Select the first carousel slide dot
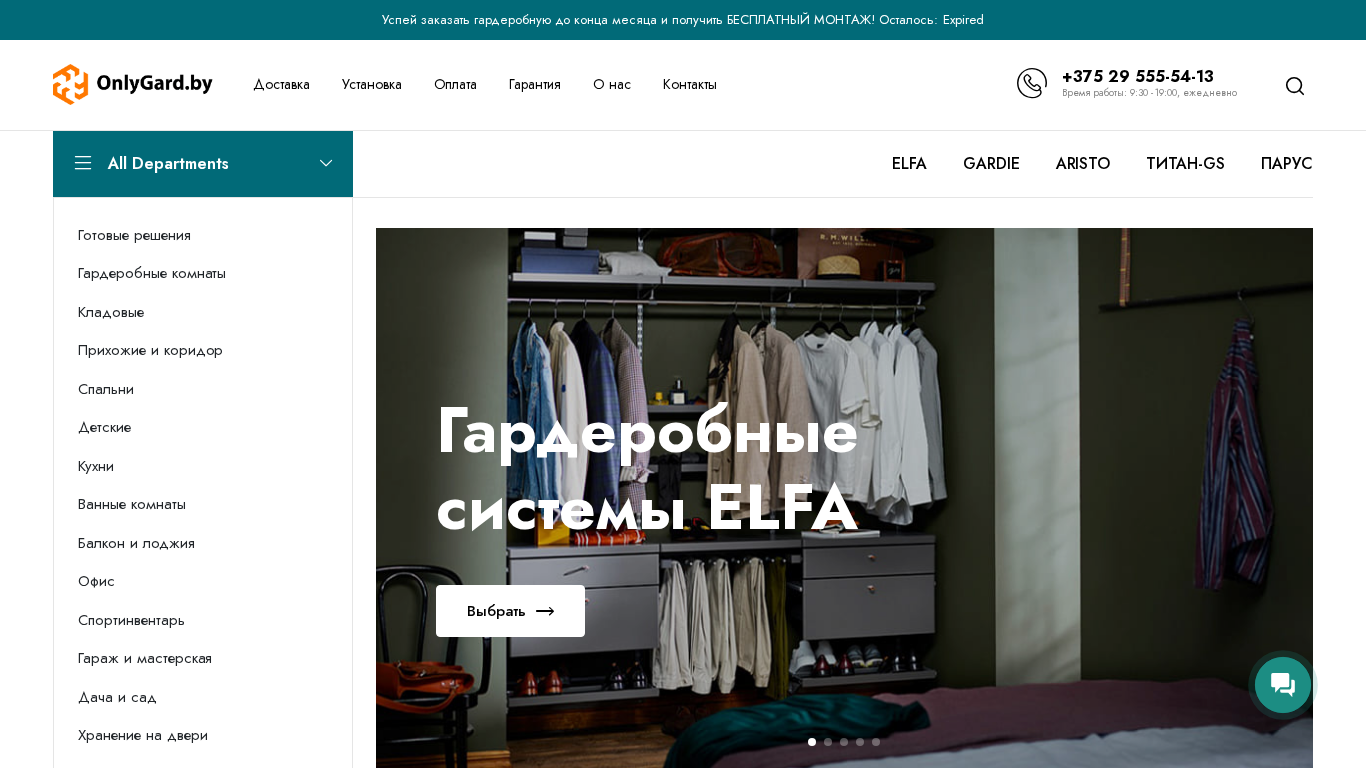The height and width of the screenshot is (768, 1366). tap(812, 742)
